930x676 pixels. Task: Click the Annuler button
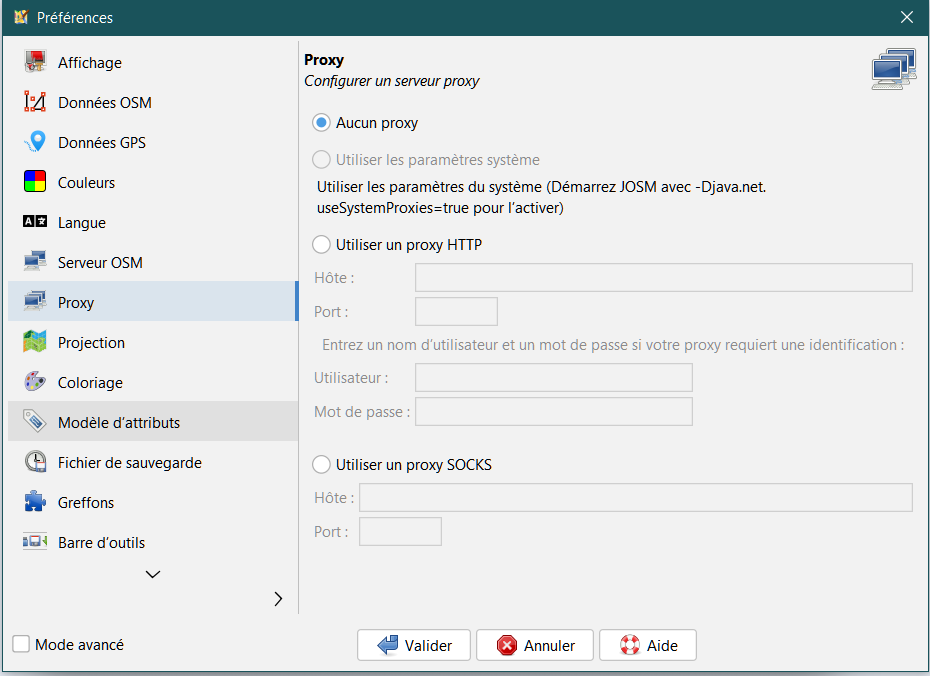pyautogui.click(x=535, y=645)
